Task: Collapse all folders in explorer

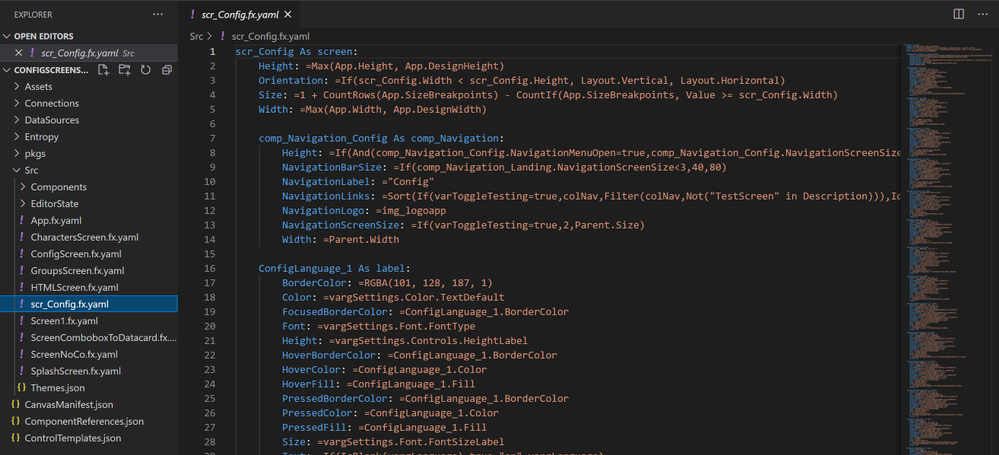Action: tap(166, 69)
